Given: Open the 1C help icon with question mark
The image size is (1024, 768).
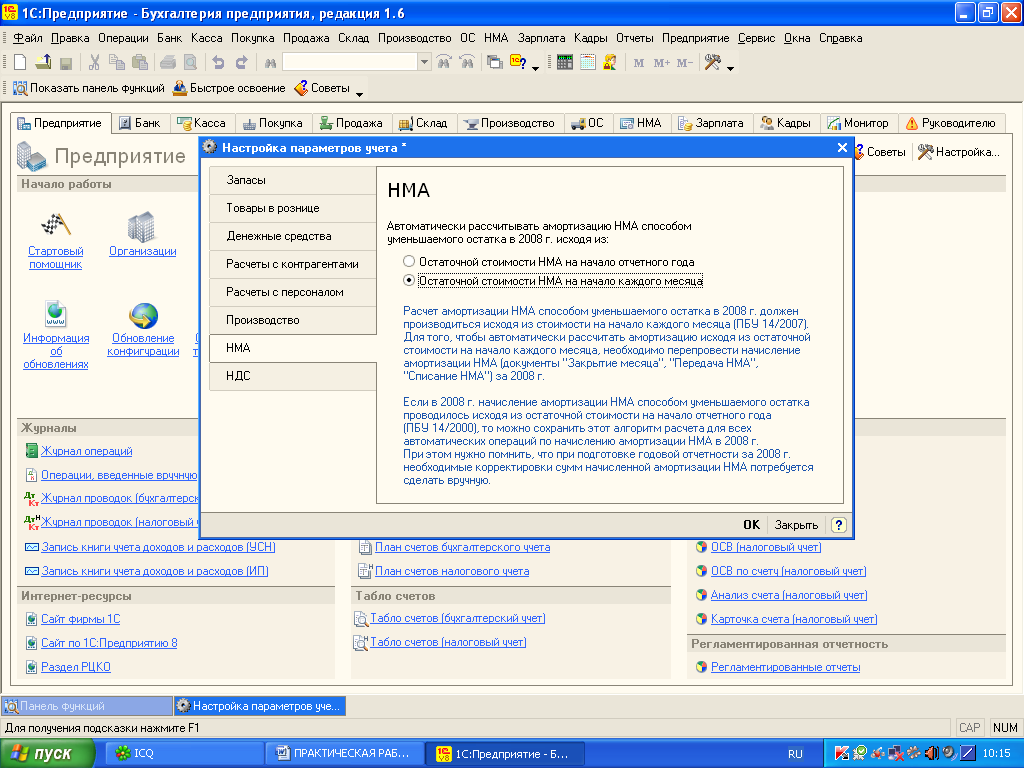Looking at the screenshot, I should (518, 63).
